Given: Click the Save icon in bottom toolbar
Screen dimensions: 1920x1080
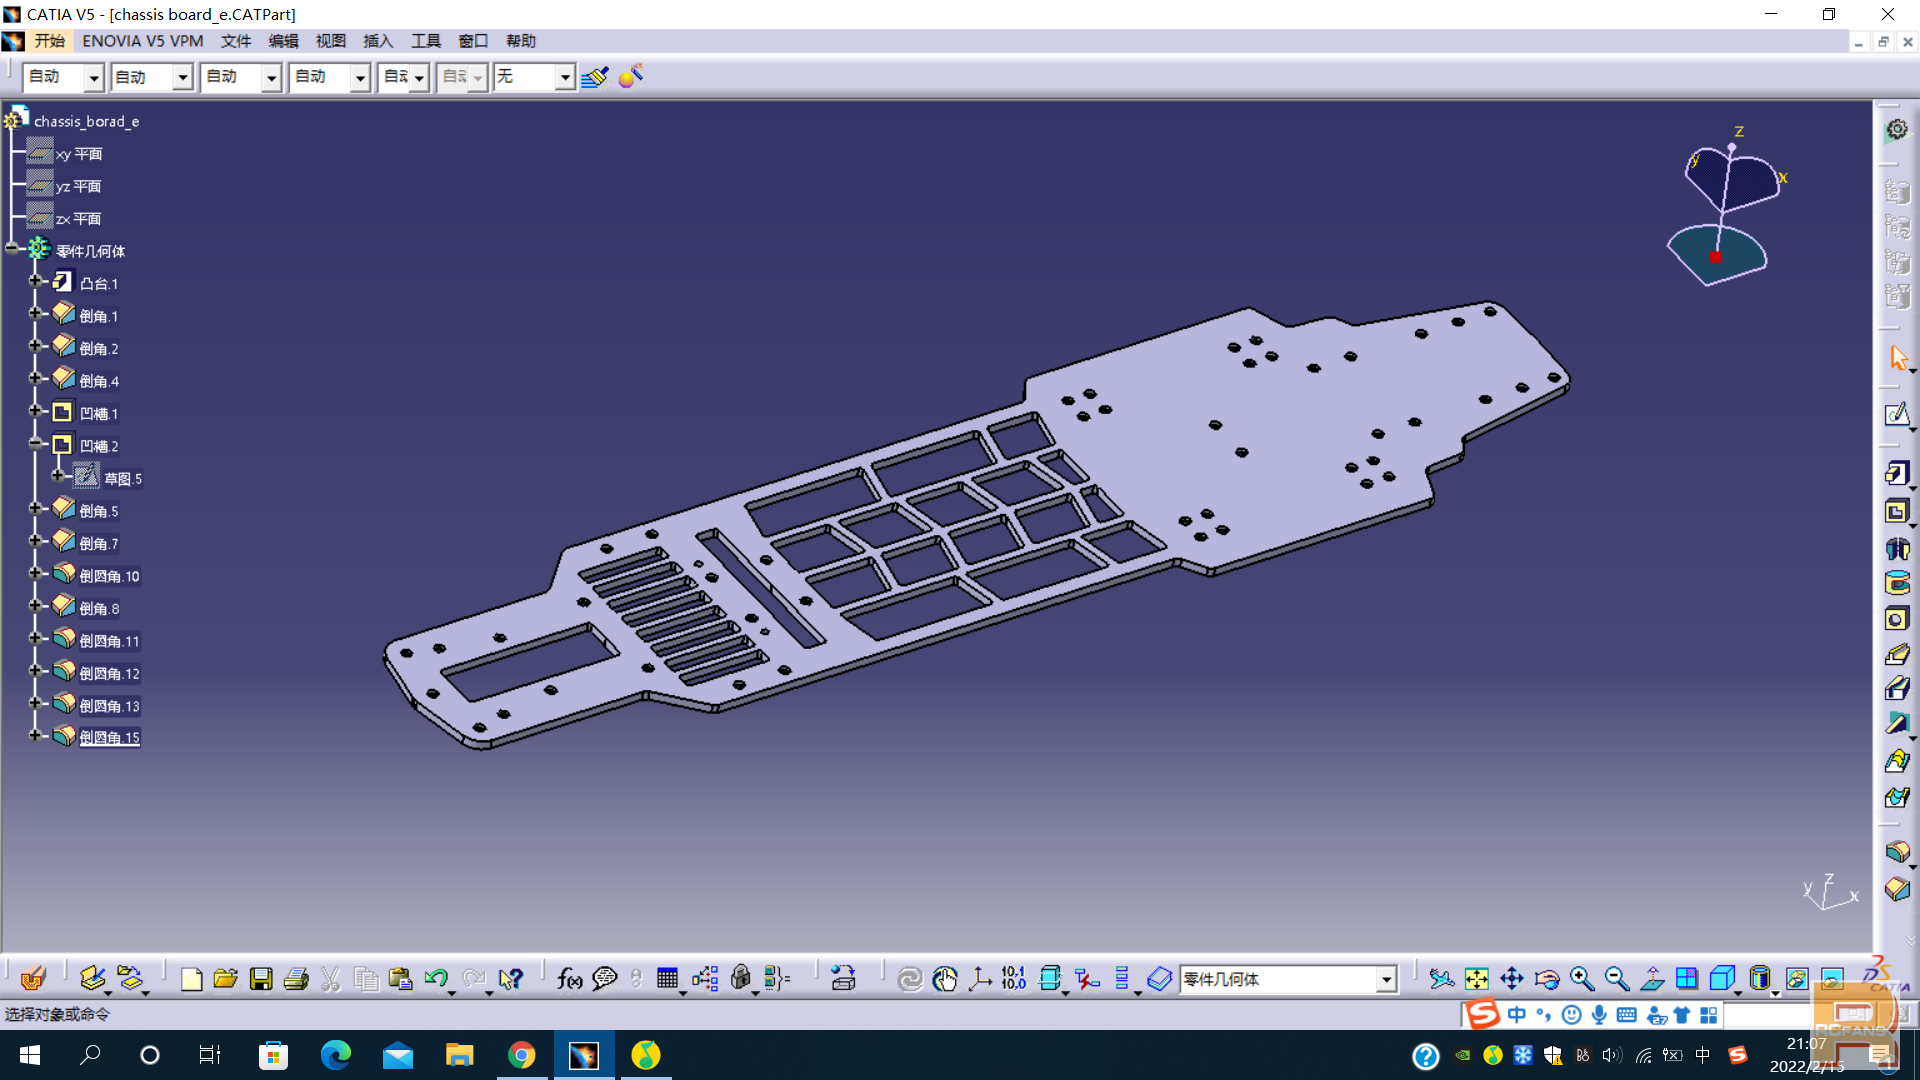Looking at the screenshot, I should [261, 979].
